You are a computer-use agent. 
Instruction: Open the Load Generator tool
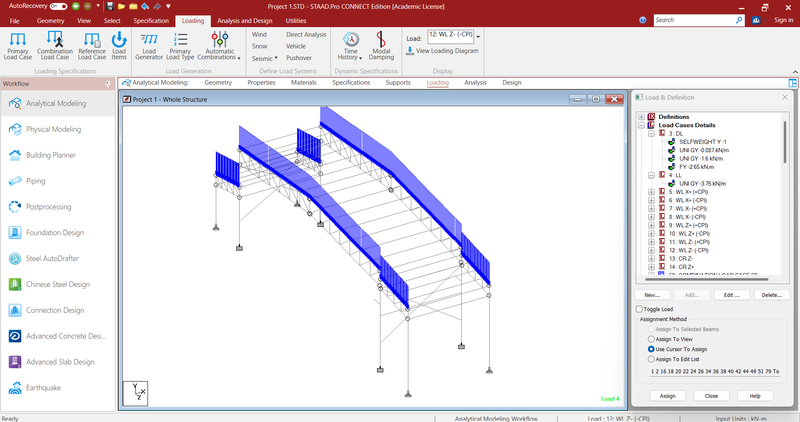coord(149,45)
